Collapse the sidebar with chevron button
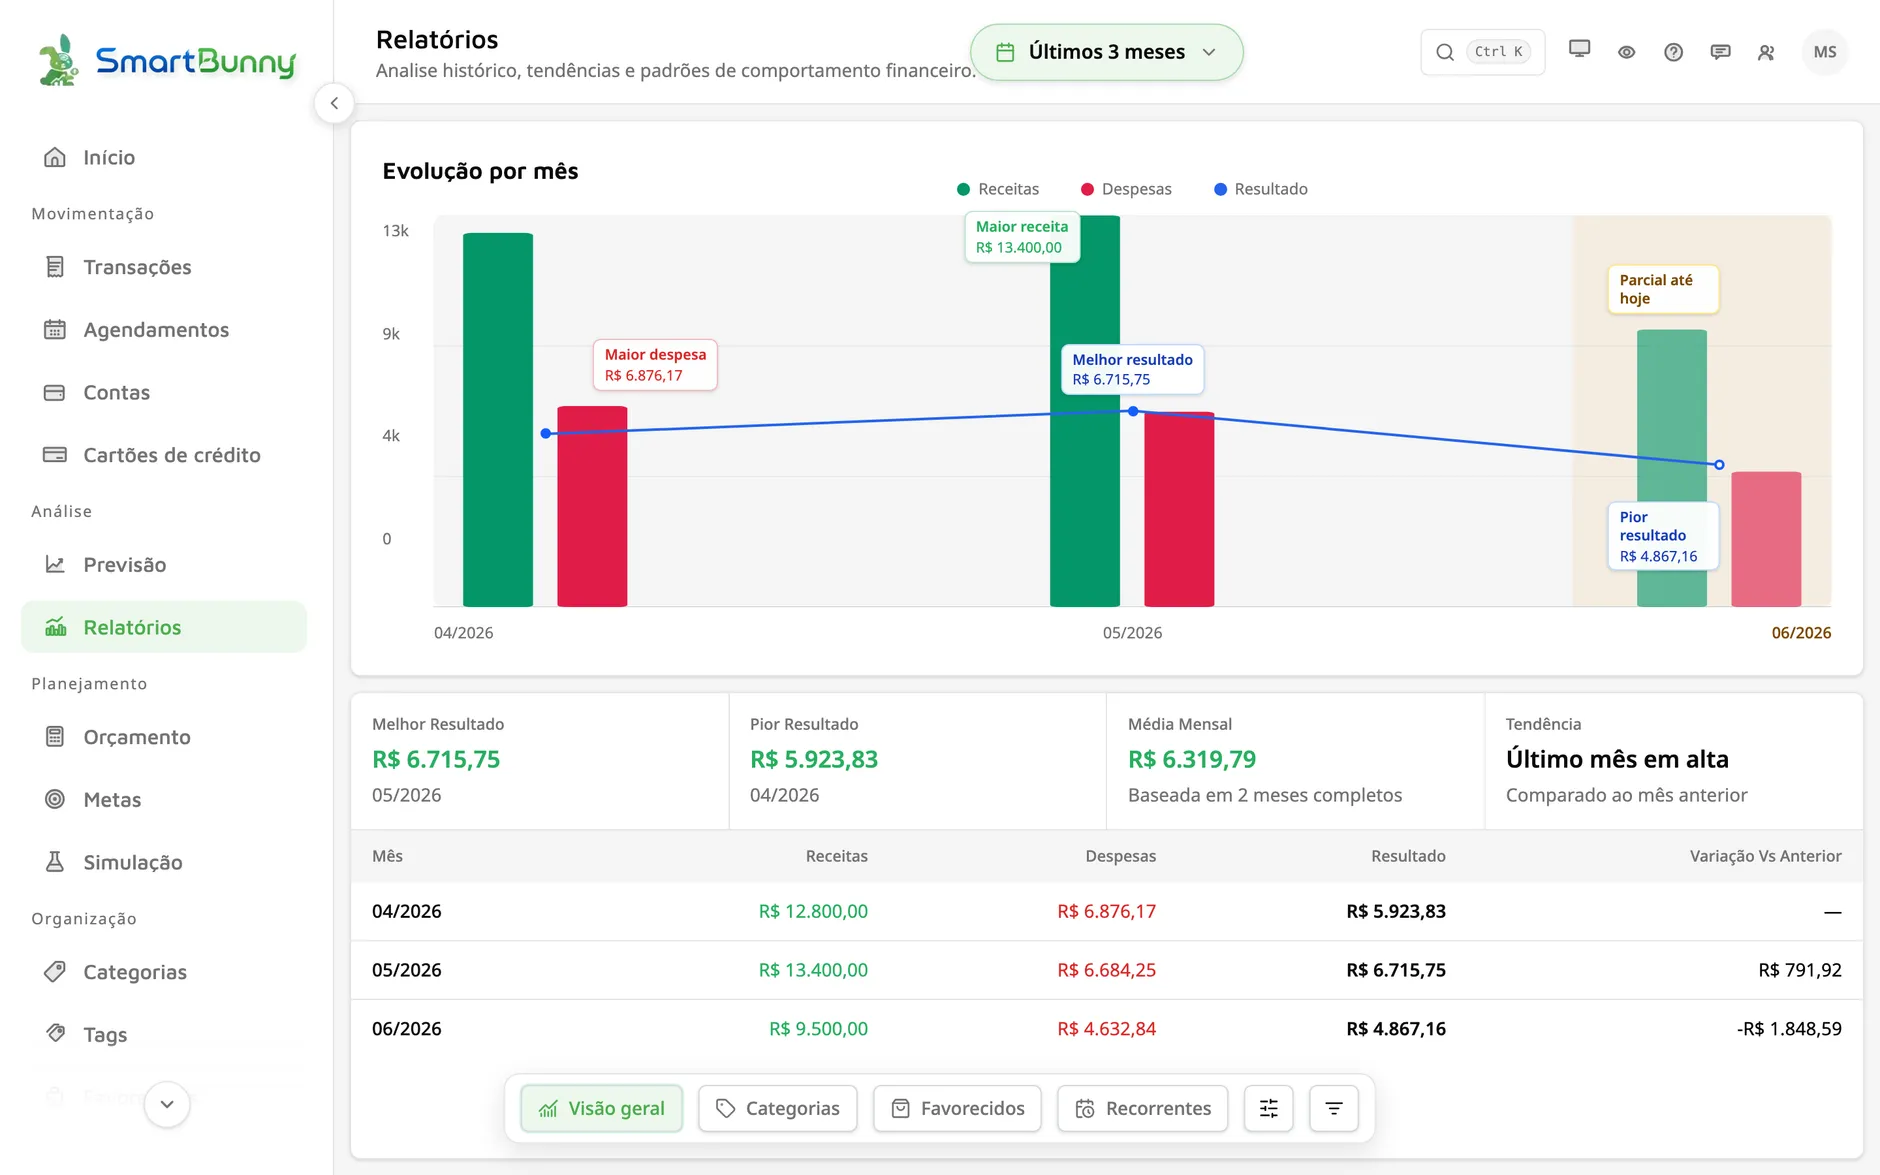1880x1175 pixels. [334, 103]
